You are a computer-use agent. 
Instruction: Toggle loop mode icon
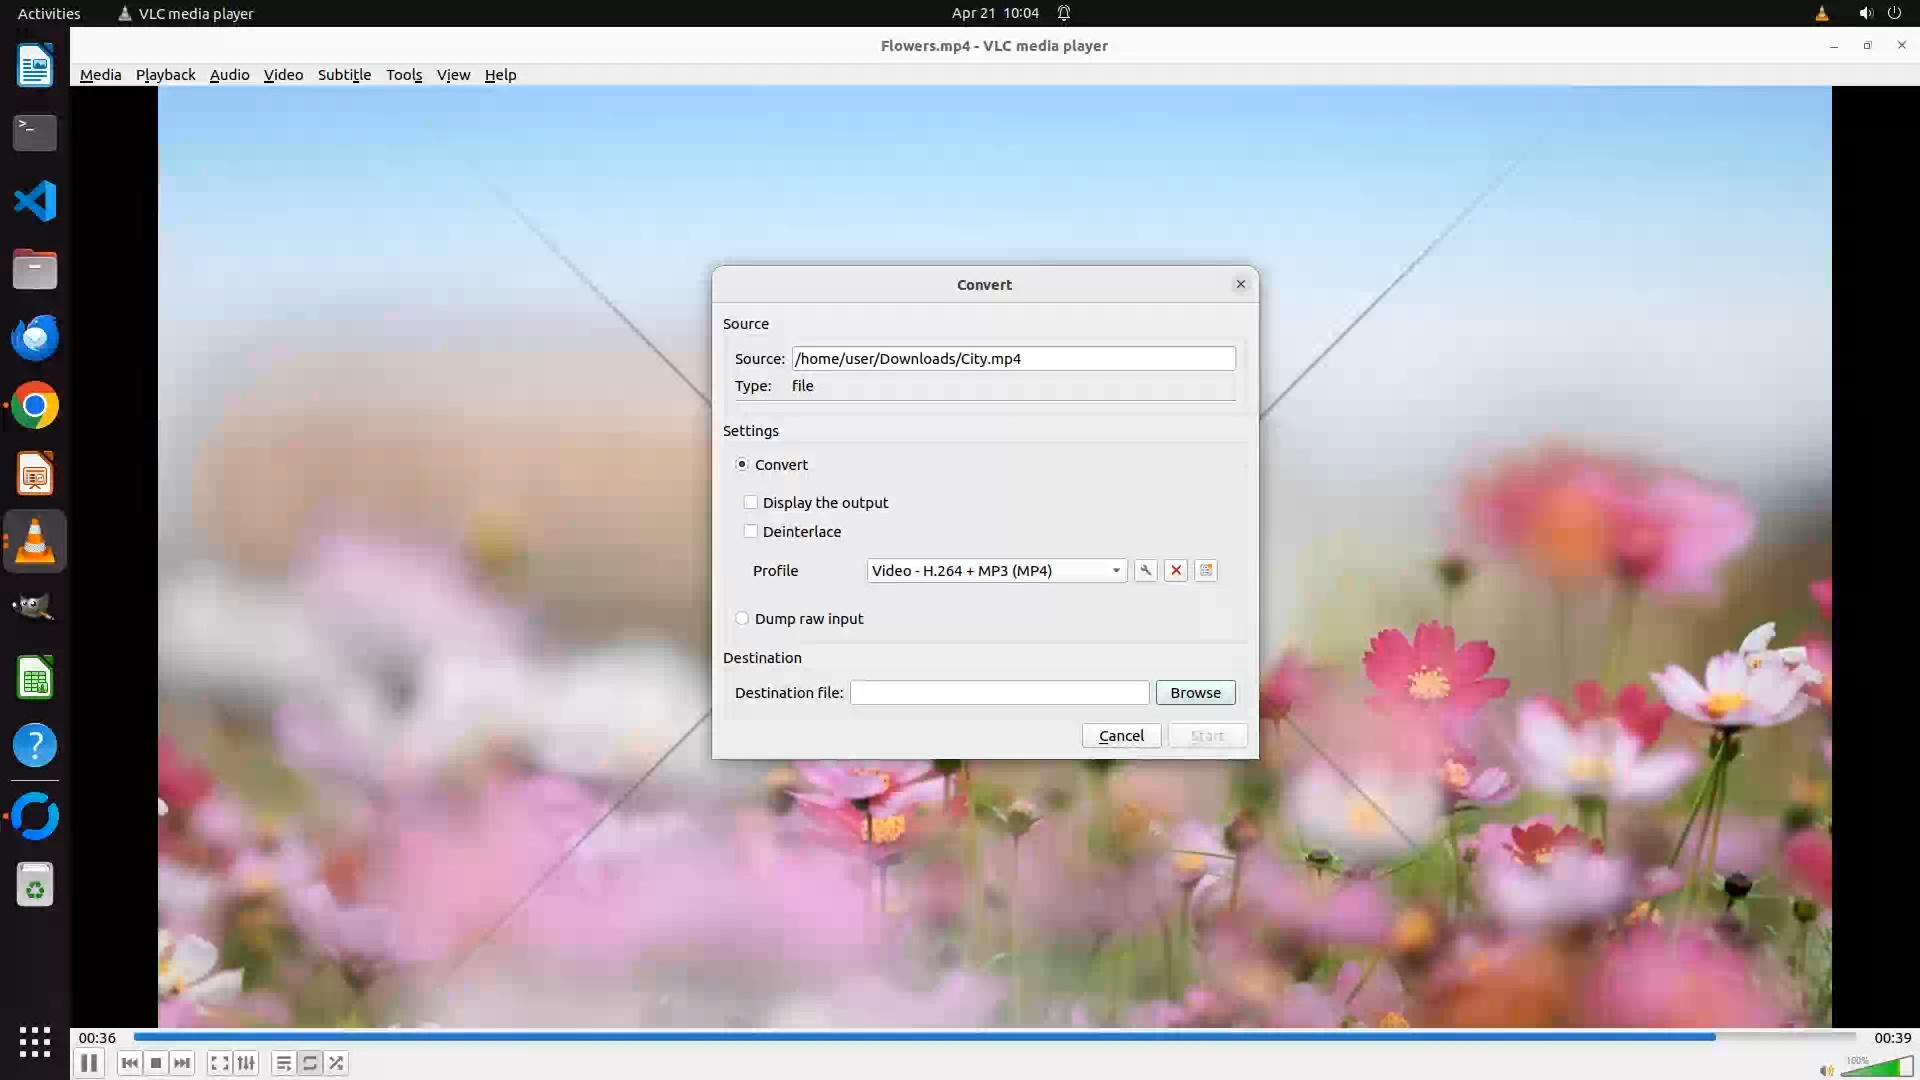pyautogui.click(x=310, y=1063)
